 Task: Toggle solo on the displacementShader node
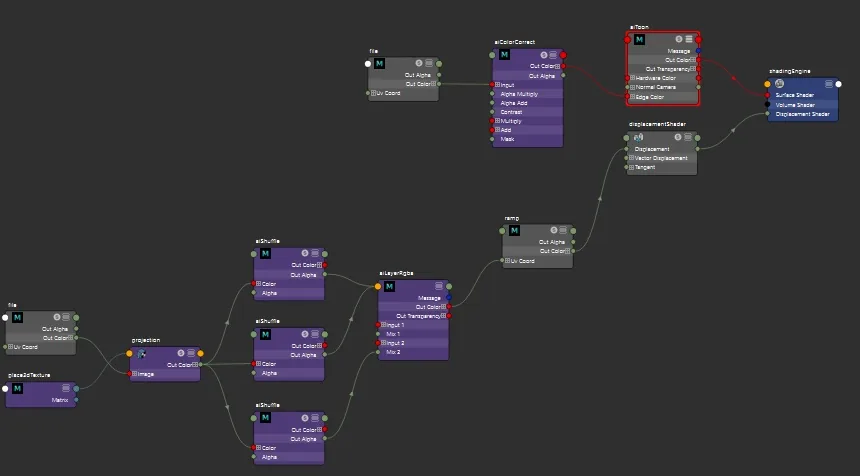[678, 137]
